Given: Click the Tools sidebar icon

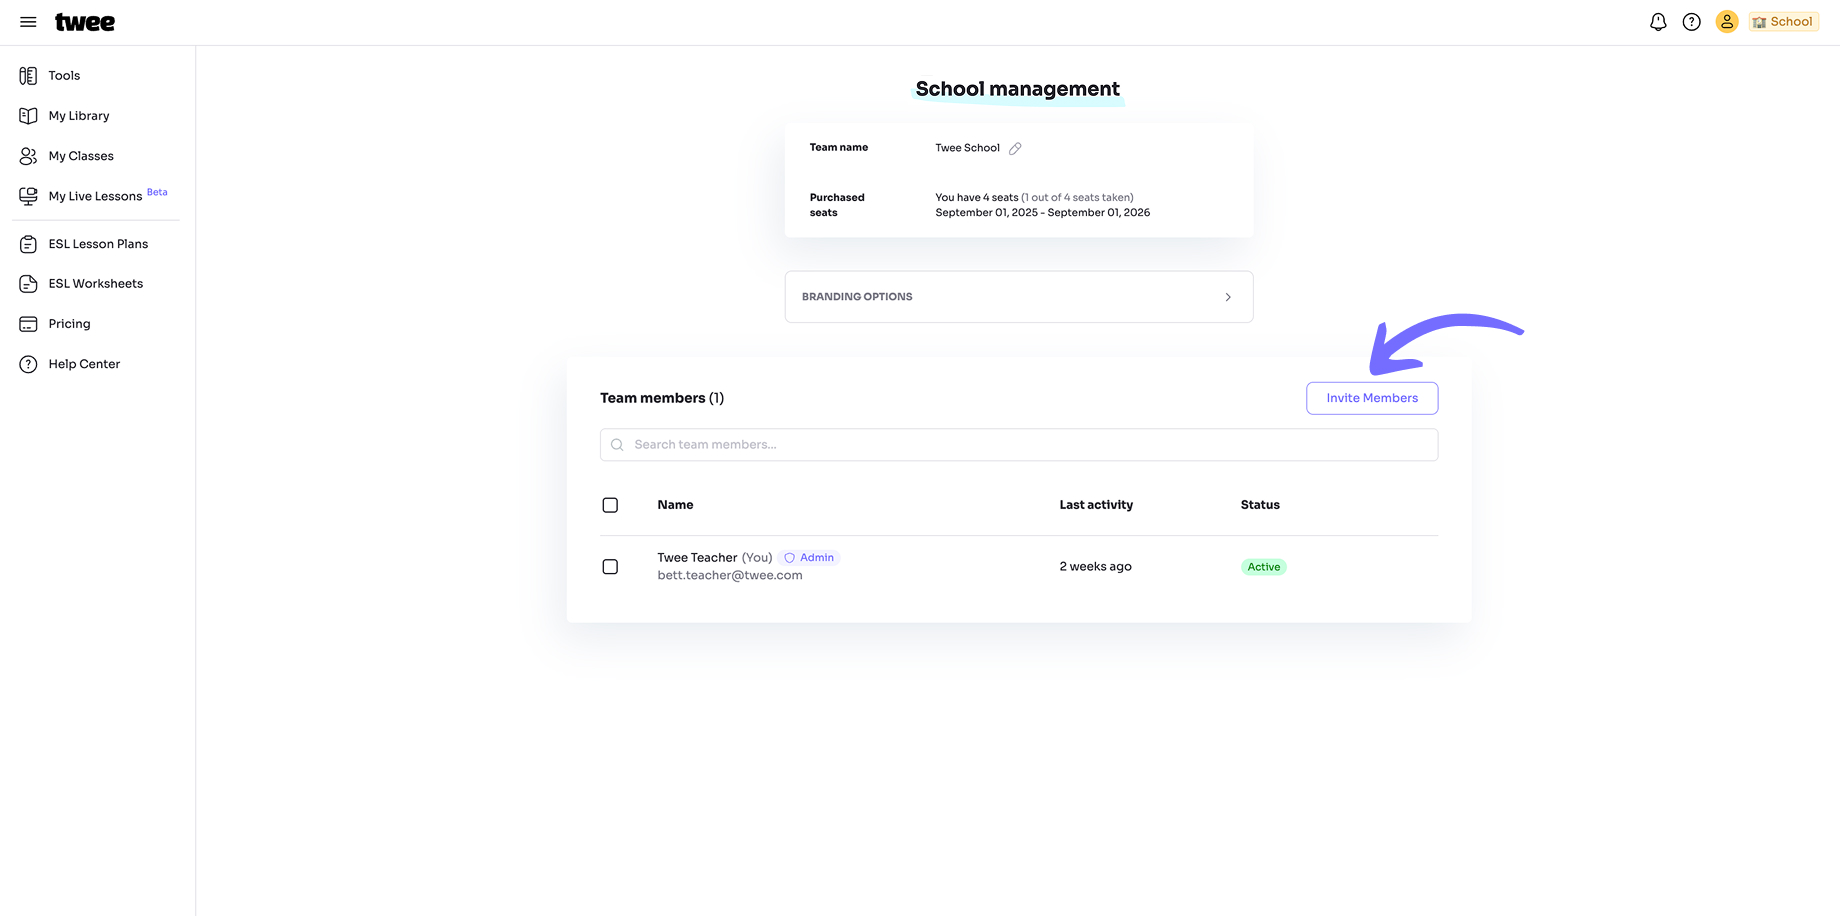Looking at the screenshot, I should click(x=28, y=76).
